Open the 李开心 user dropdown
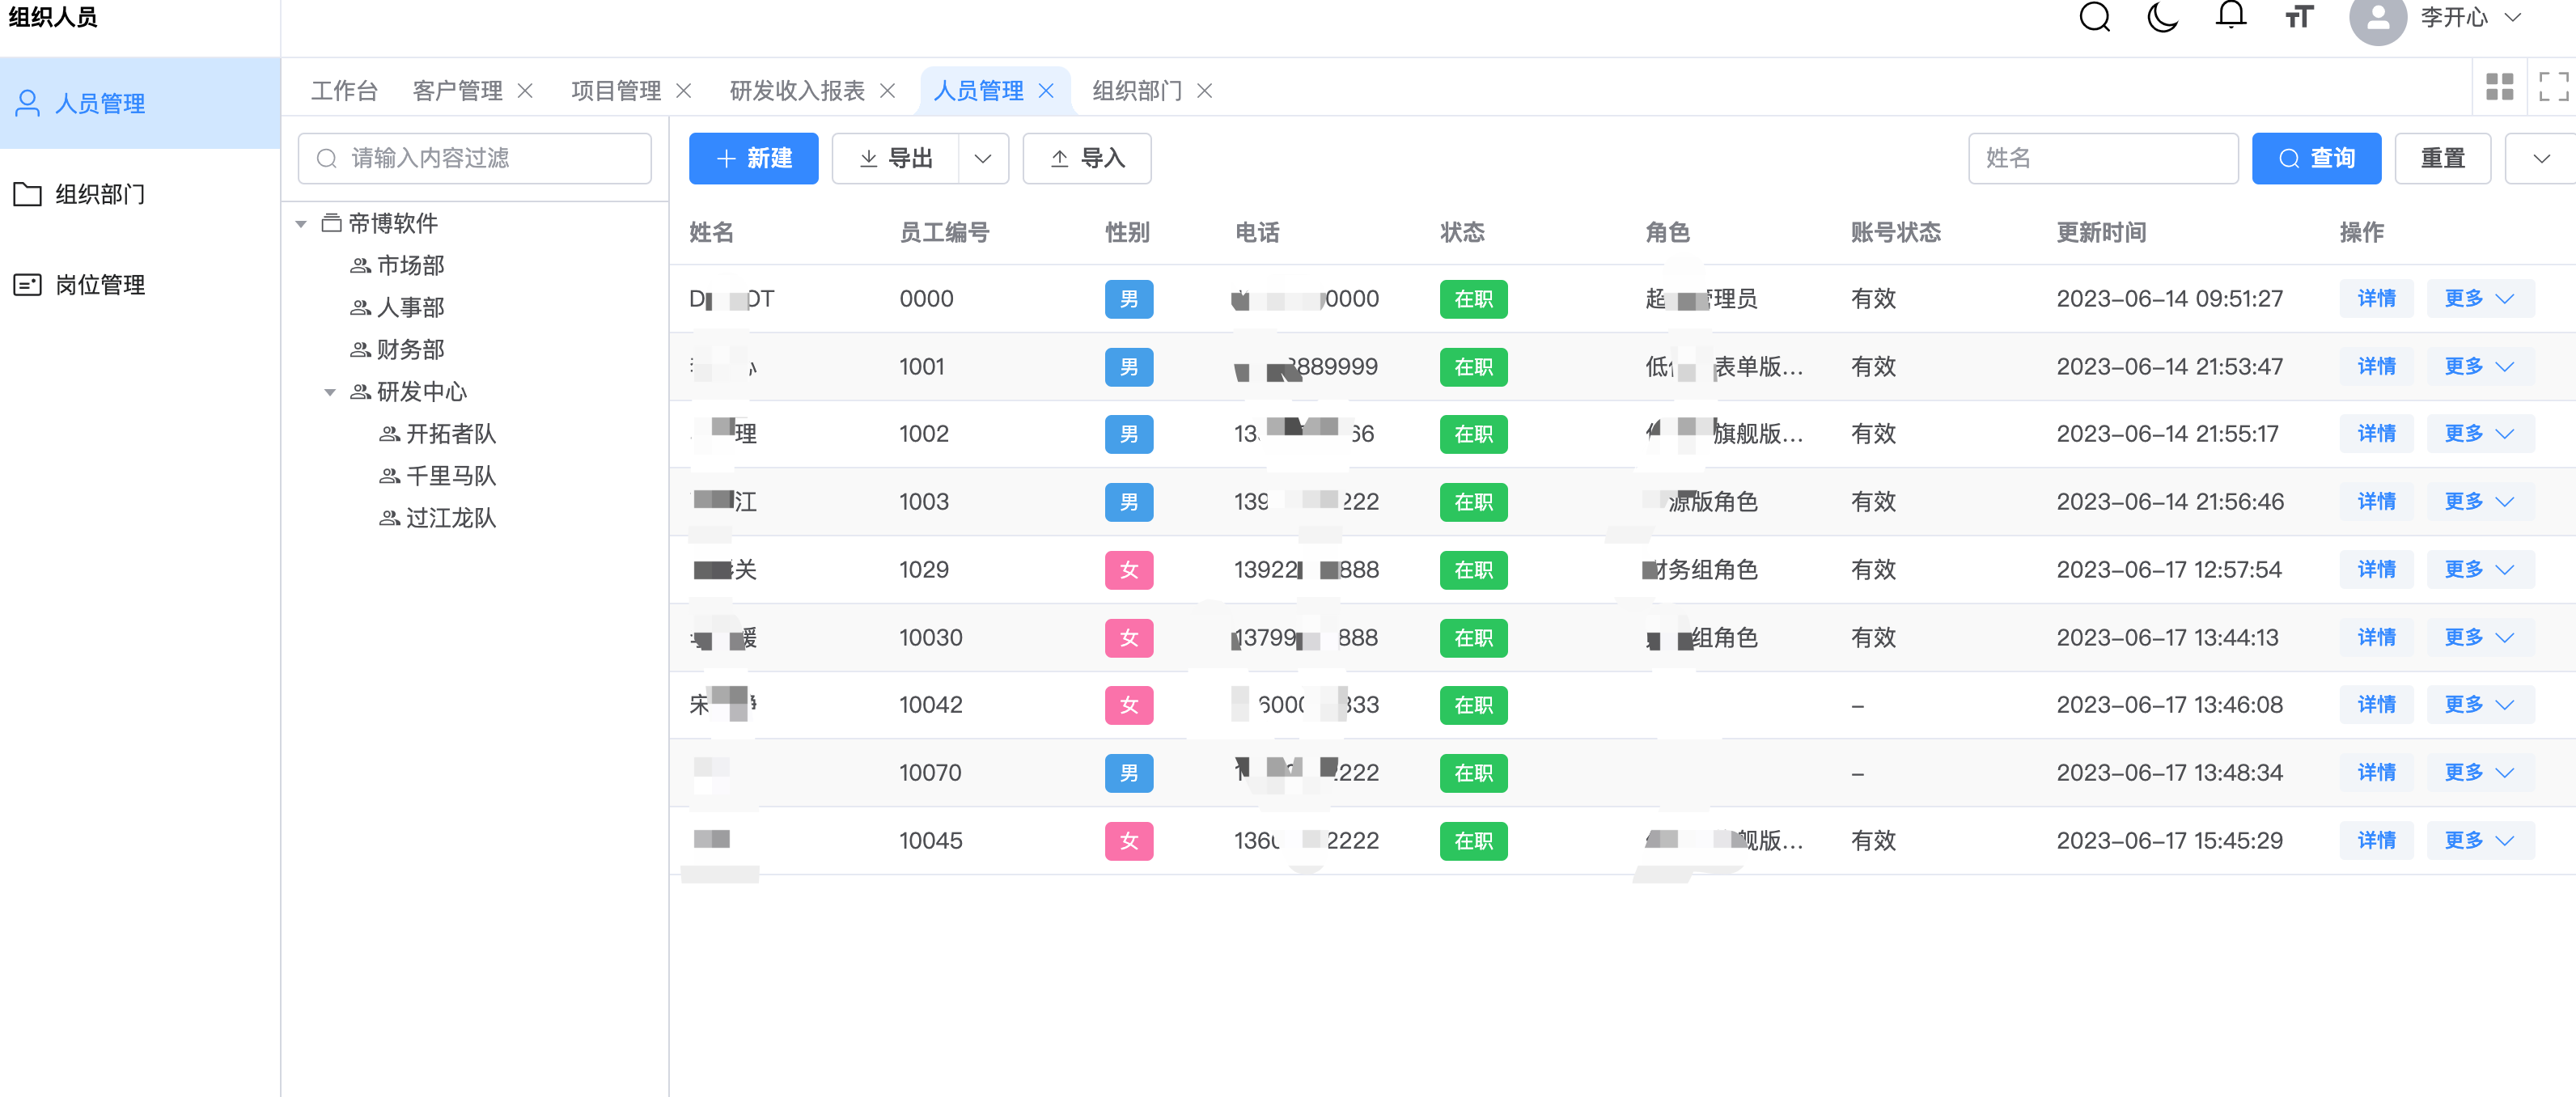 coord(2470,17)
